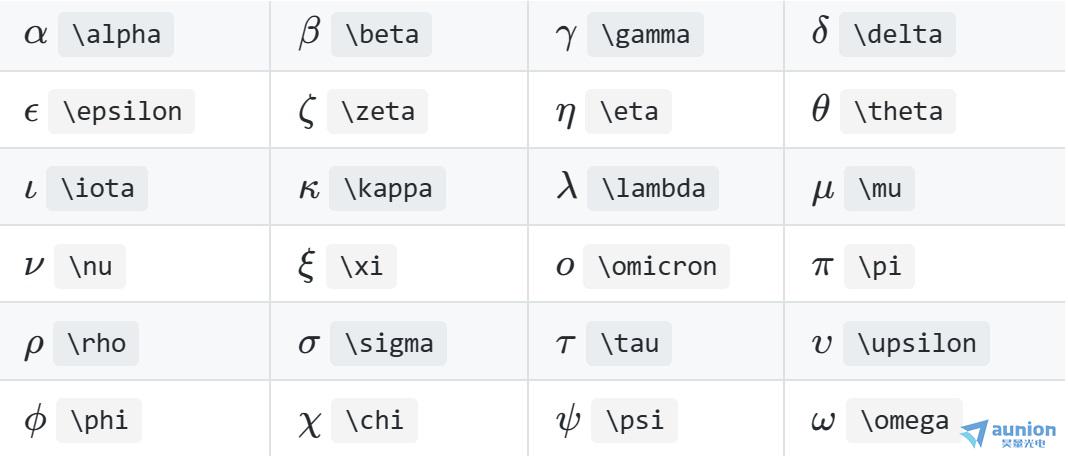Screen dimensions: 1068x459
Task: Click the \chi code snippet
Action: click(x=375, y=420)
